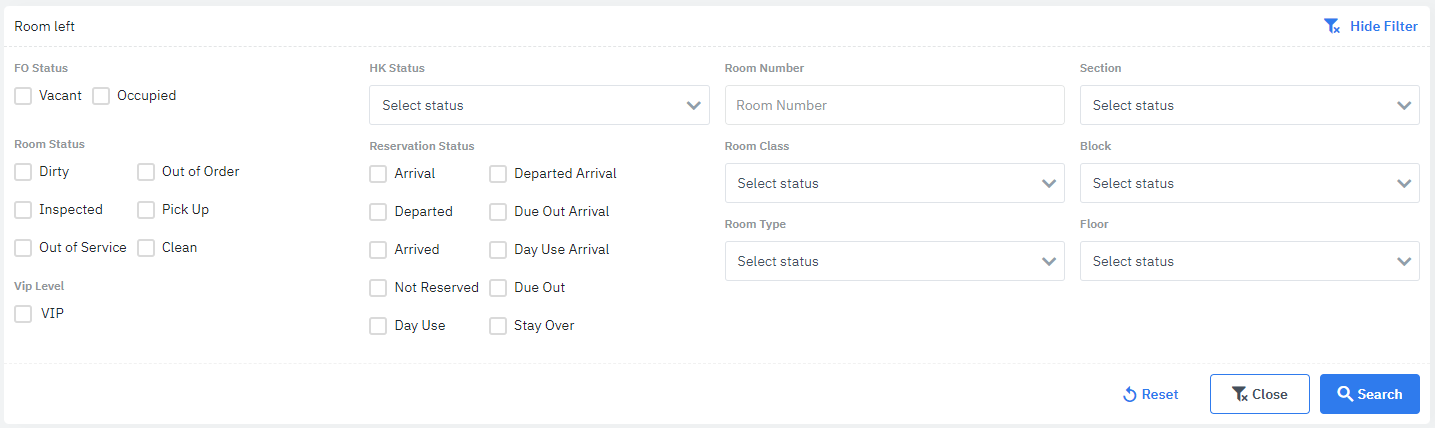
Task: Tick the Vacant checkbox
Action: click(x=23, y=96)
